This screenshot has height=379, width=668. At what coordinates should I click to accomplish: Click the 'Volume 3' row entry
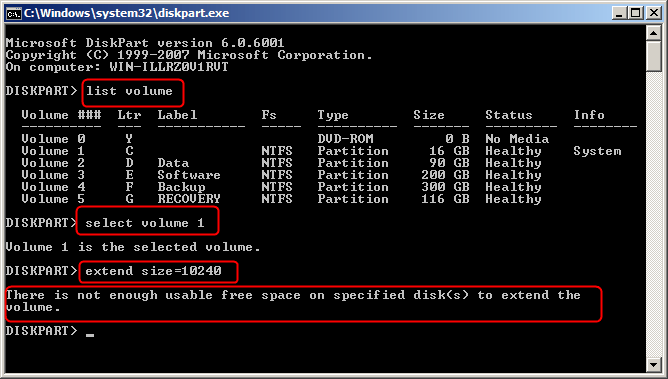(53, 175)
